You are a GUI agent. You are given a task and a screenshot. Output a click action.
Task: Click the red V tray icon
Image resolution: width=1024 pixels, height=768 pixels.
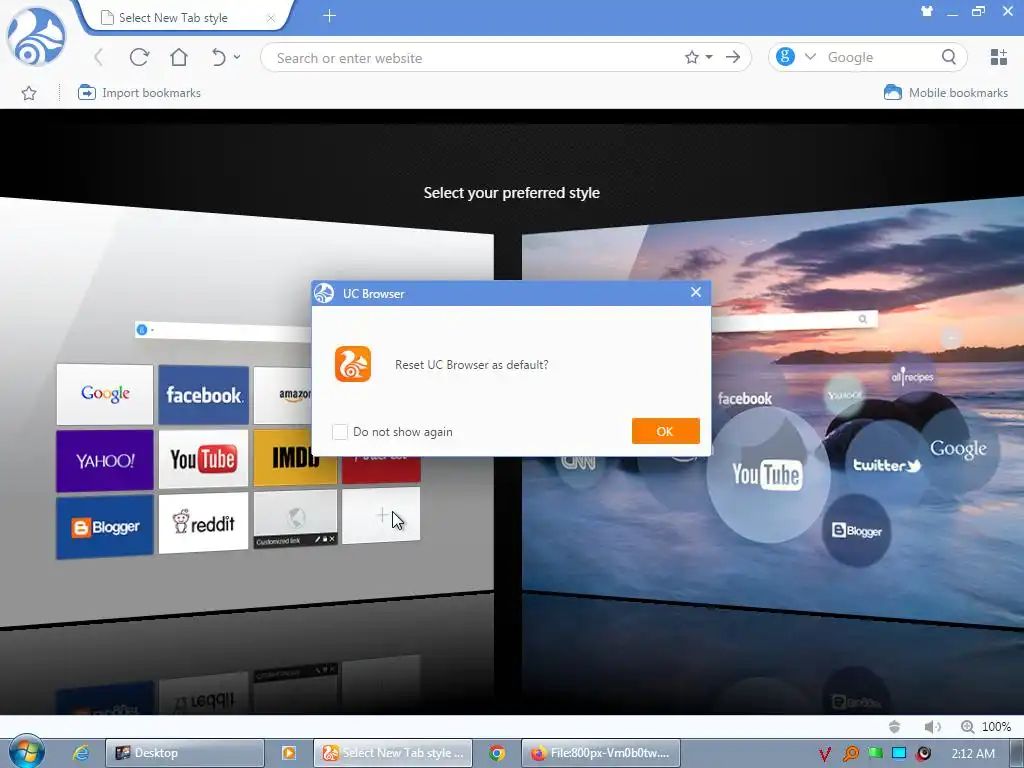(x=825, y=754)
